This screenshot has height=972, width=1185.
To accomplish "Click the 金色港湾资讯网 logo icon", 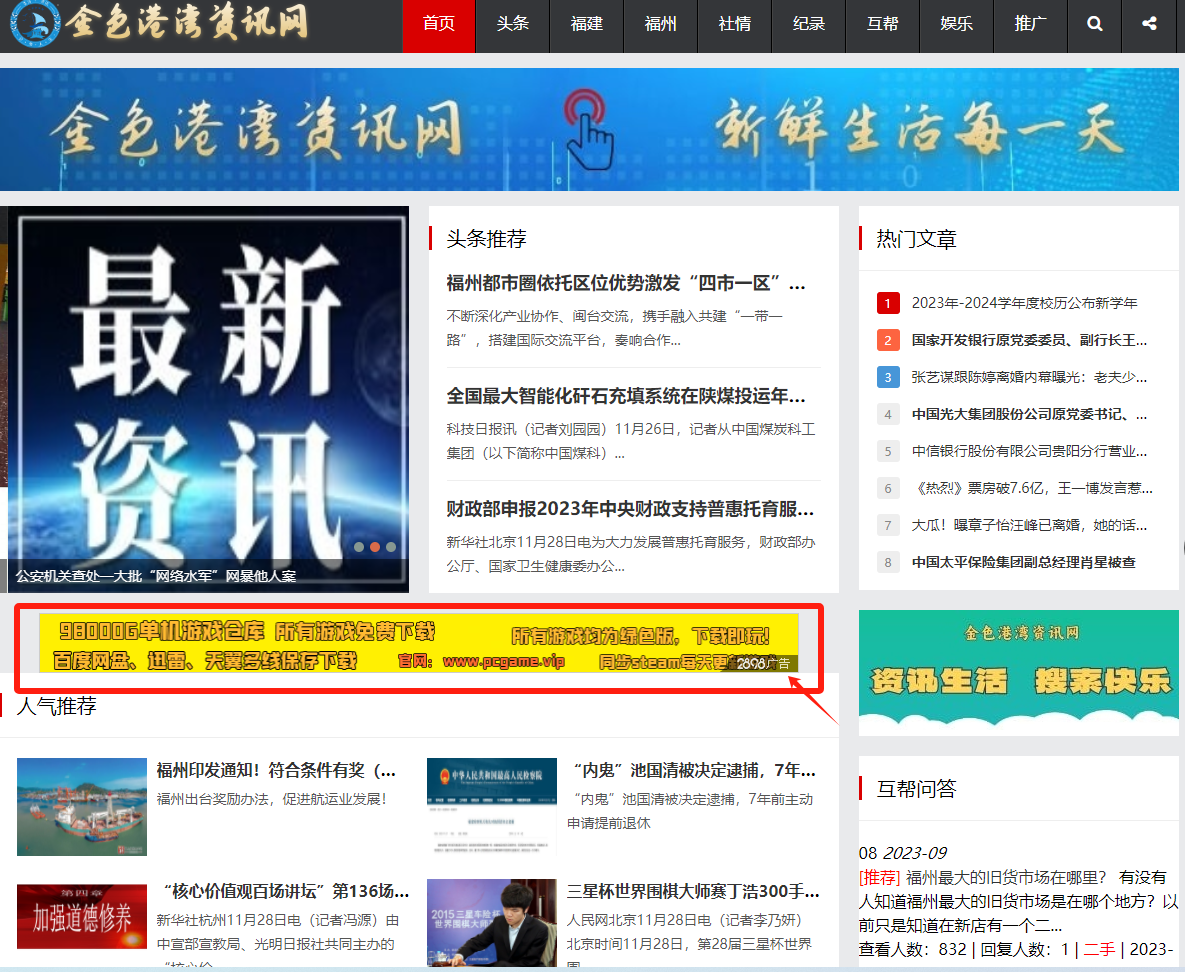I will coord(34,25).
